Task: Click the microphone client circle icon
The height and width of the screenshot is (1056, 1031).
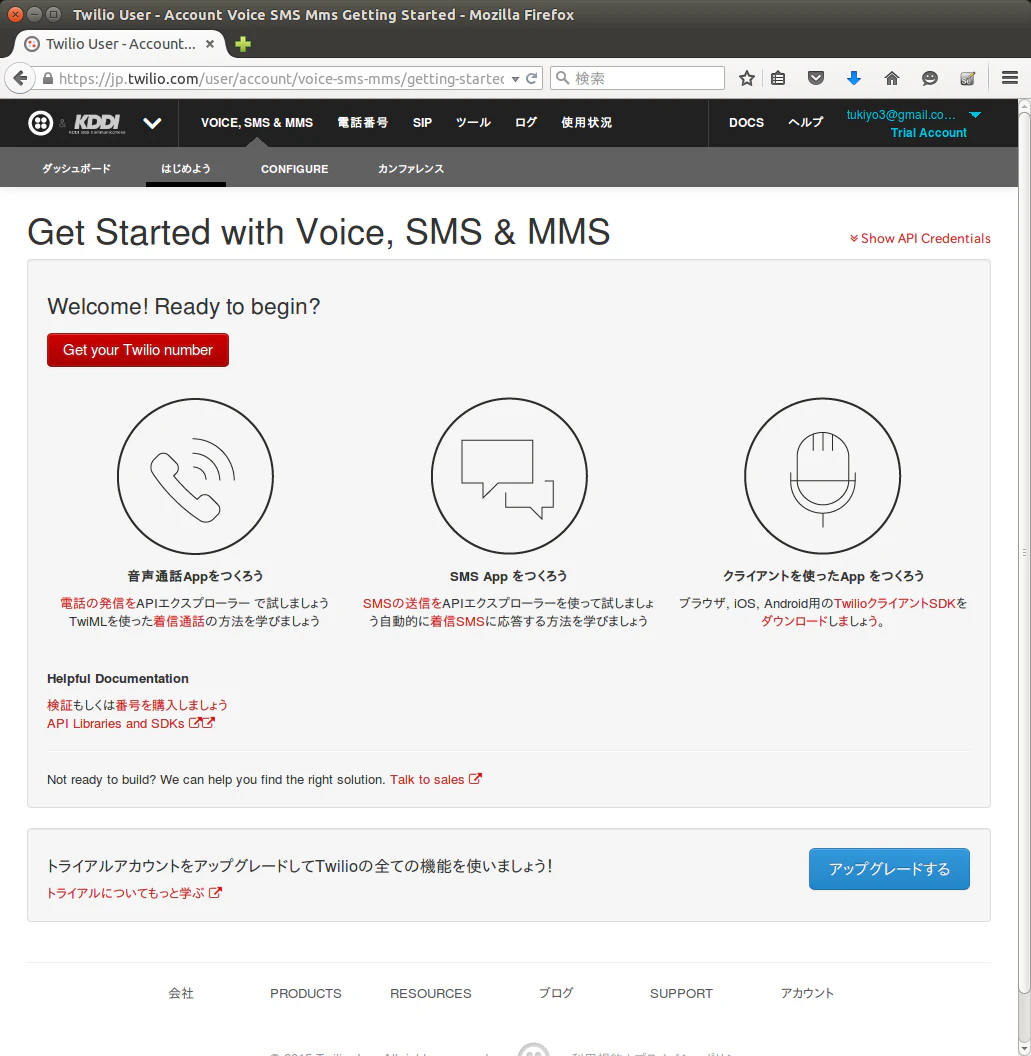Action: (x=822, y=476)
